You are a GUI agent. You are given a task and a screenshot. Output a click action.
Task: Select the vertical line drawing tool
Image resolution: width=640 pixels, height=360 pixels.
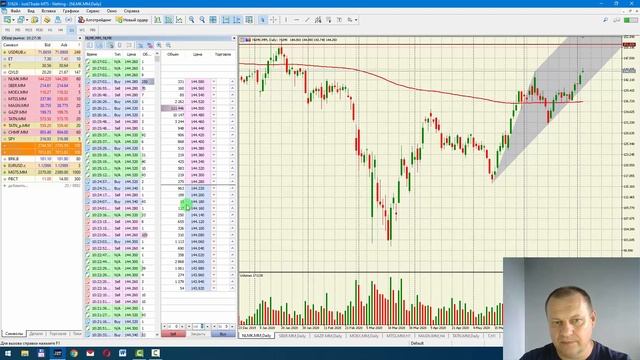(286, 20)
